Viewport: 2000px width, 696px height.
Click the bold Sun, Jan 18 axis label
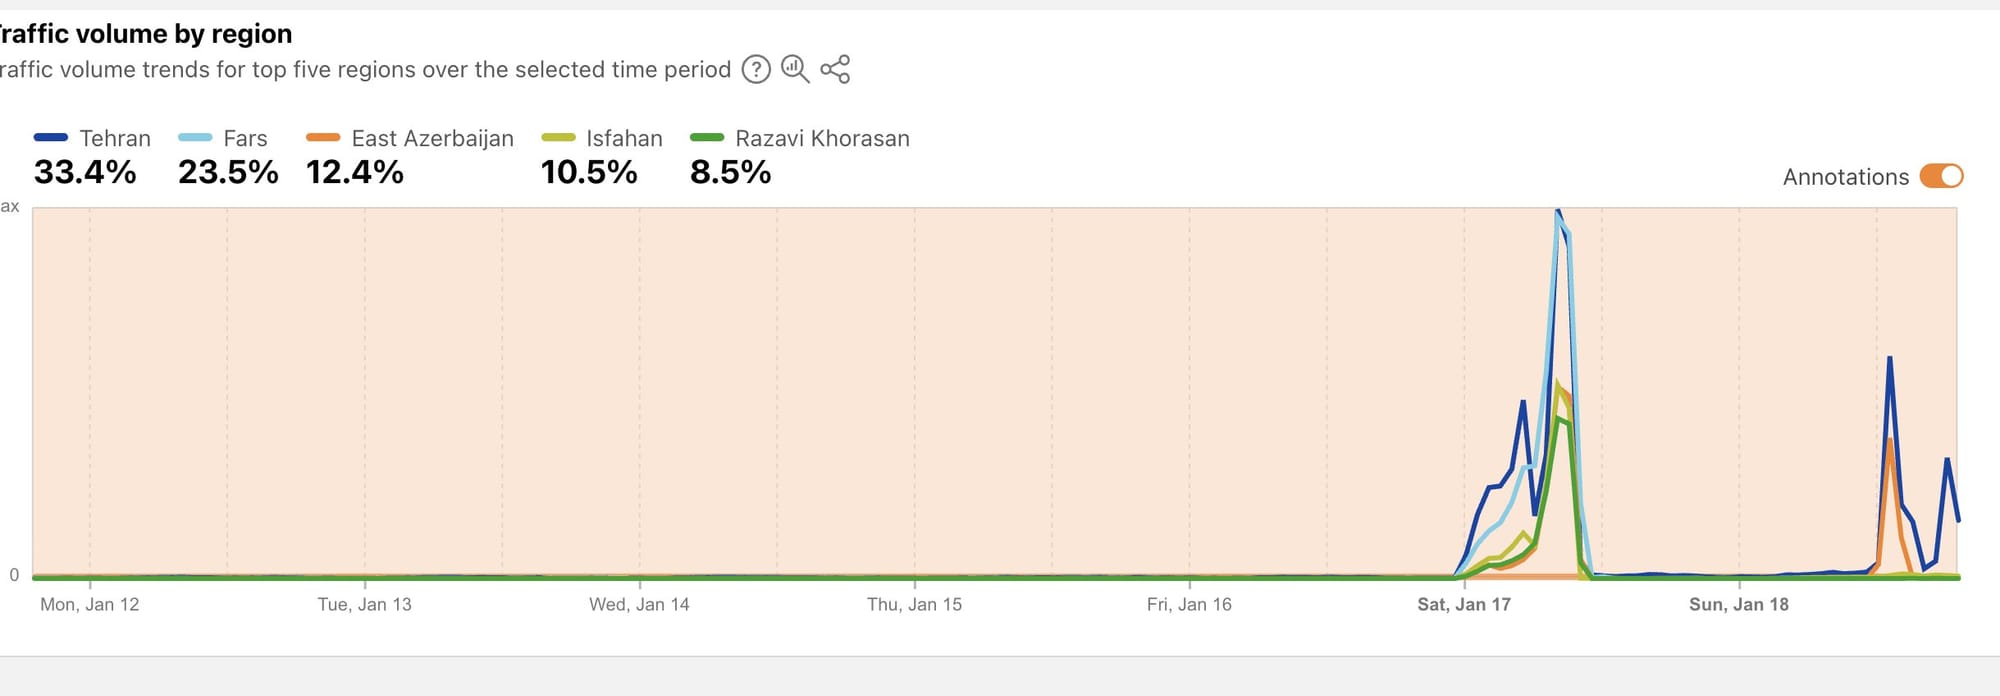(1739, 604)
